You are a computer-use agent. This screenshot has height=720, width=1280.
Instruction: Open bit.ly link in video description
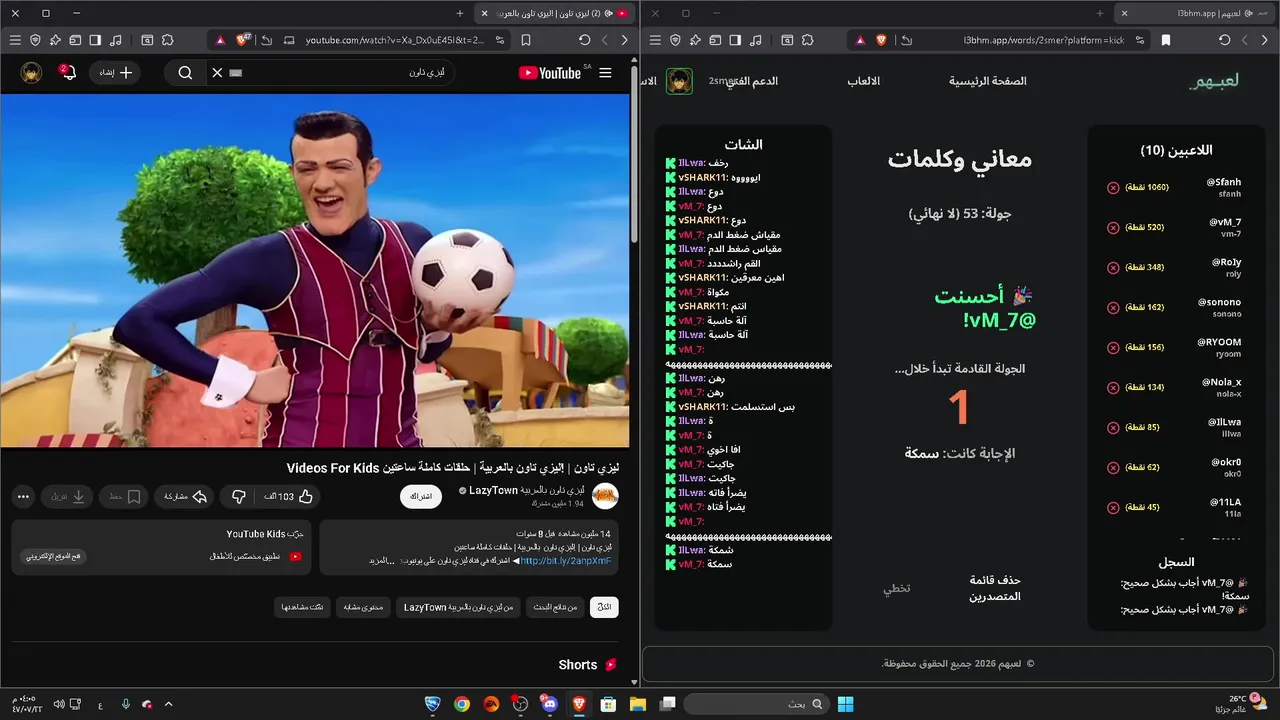(x=565, y=561)
